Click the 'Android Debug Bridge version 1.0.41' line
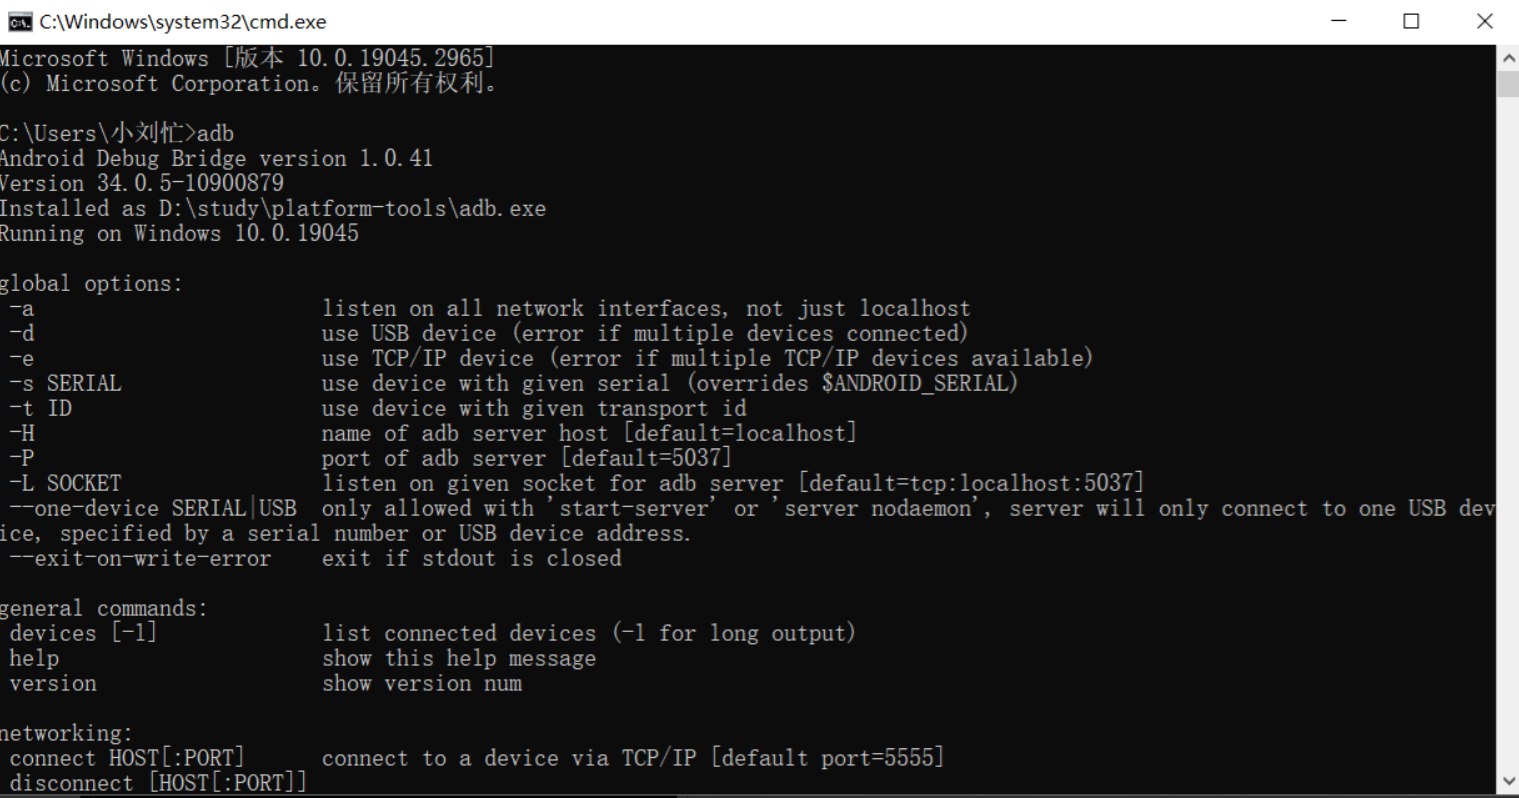The width and height of the screenshot is (1519, 798). (216, 158)
